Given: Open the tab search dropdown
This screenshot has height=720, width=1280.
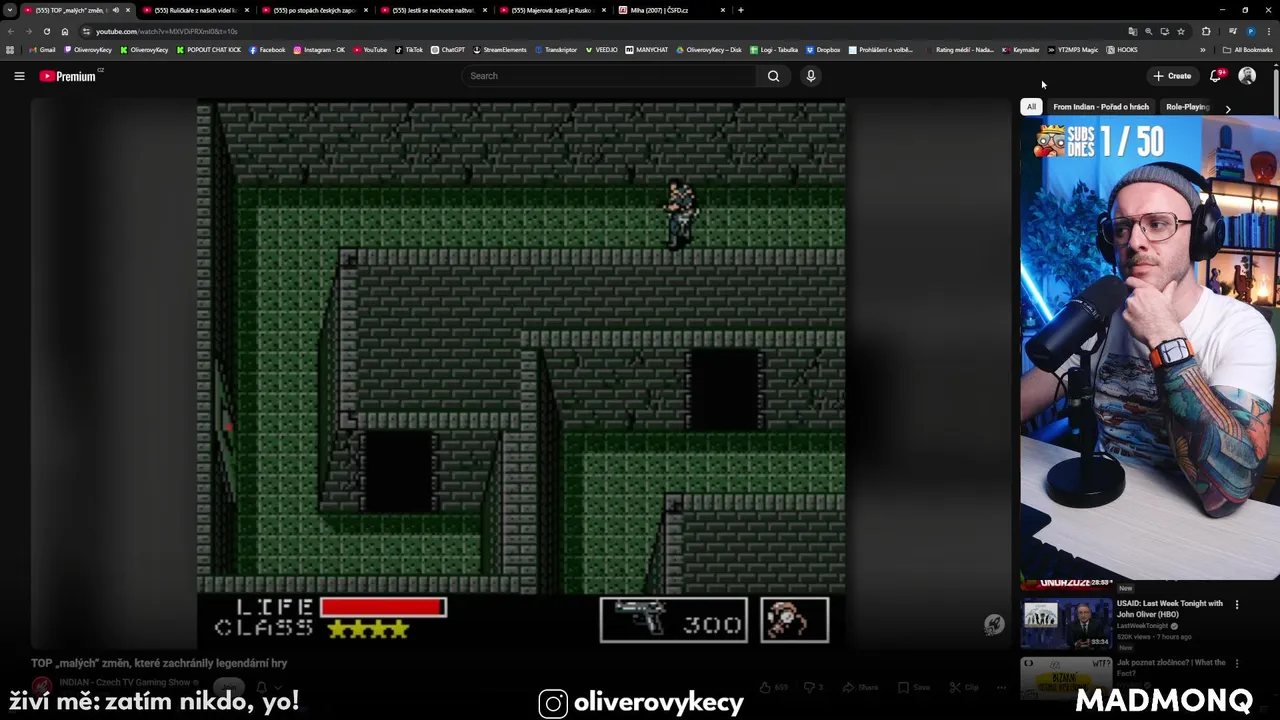Looking at the screenshot, I should (9, 10).
